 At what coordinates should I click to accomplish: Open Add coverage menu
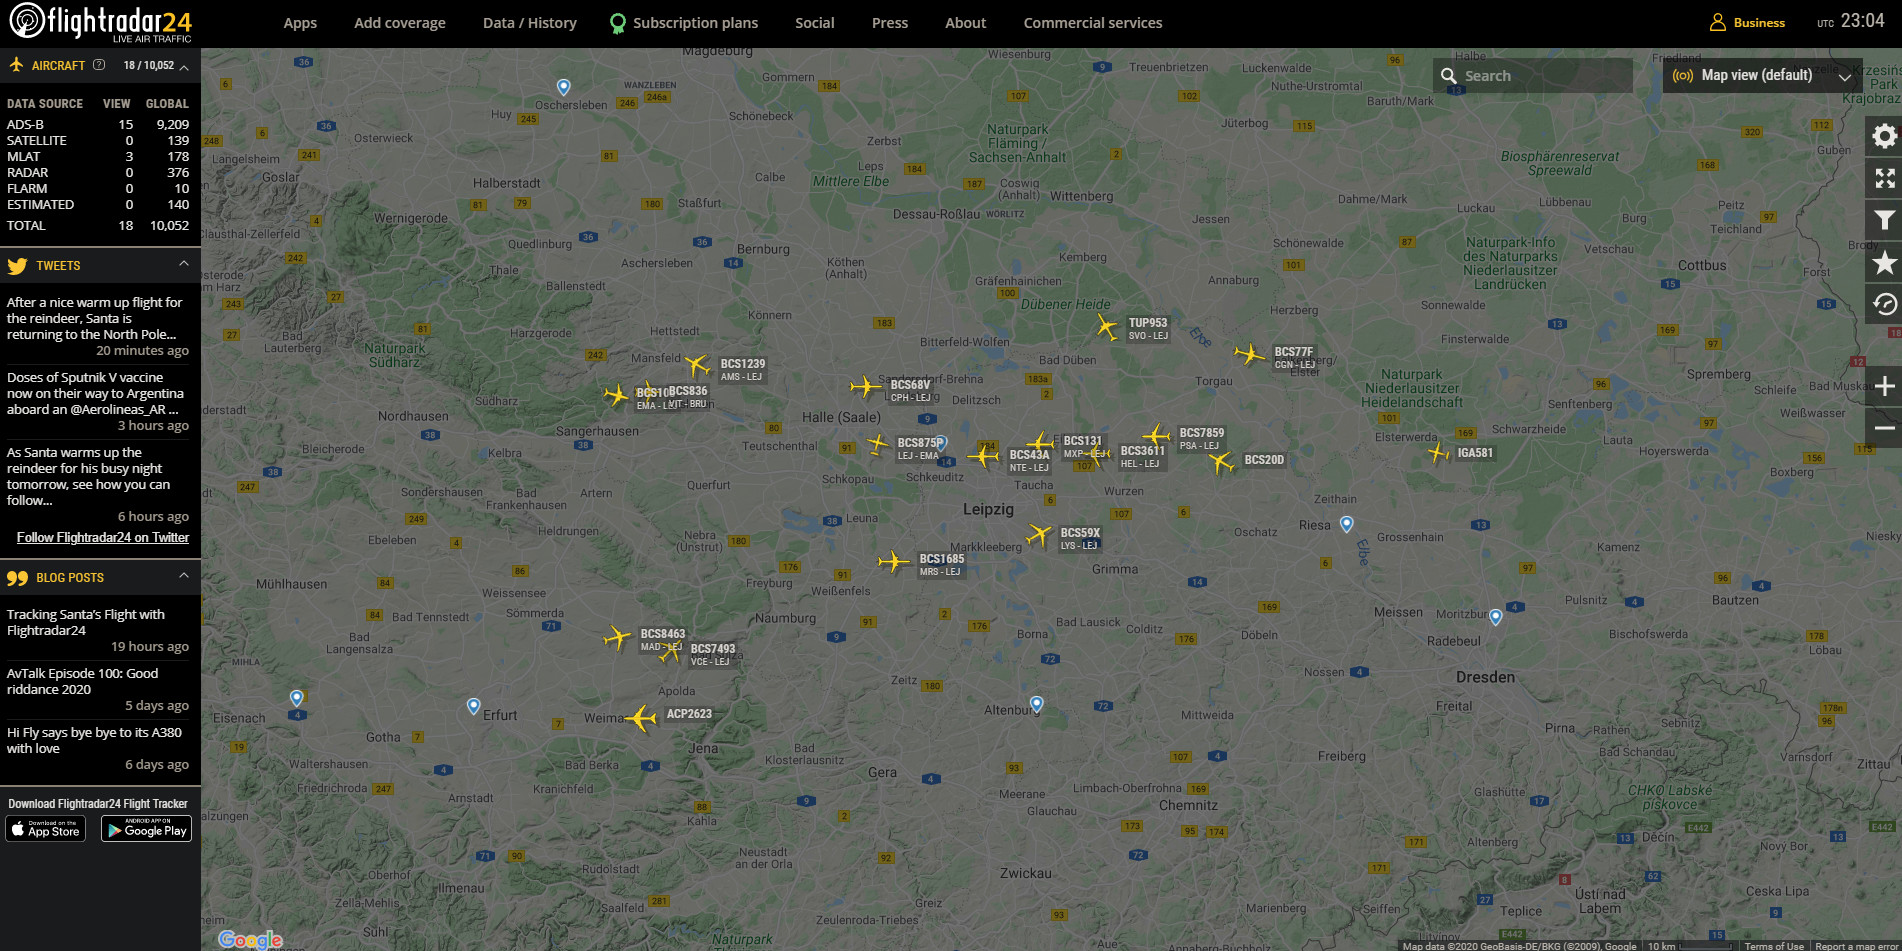coord(400,22)
